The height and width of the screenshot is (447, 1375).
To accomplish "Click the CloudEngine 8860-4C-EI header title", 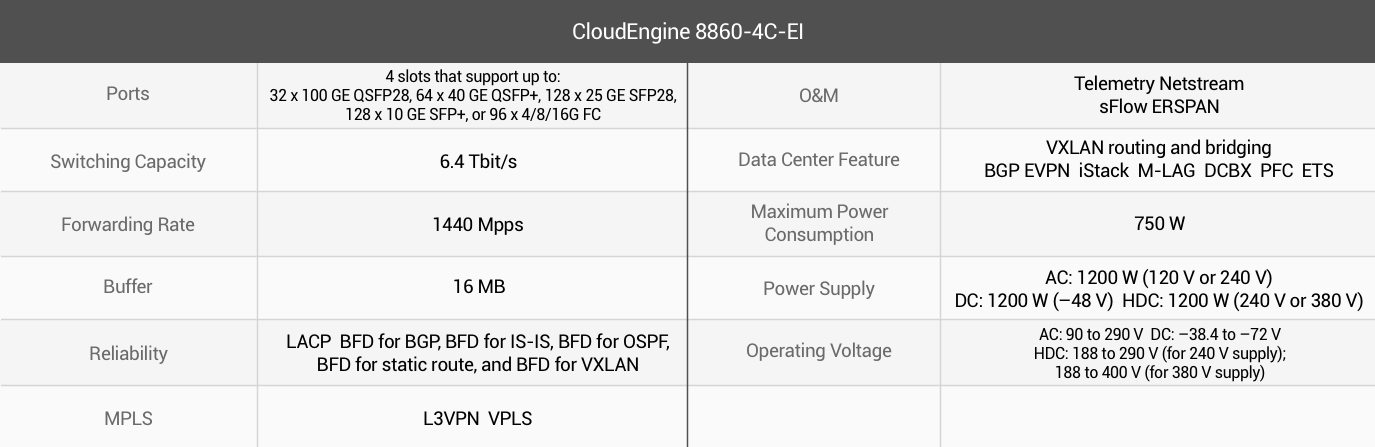I will [x=687, y=31].
